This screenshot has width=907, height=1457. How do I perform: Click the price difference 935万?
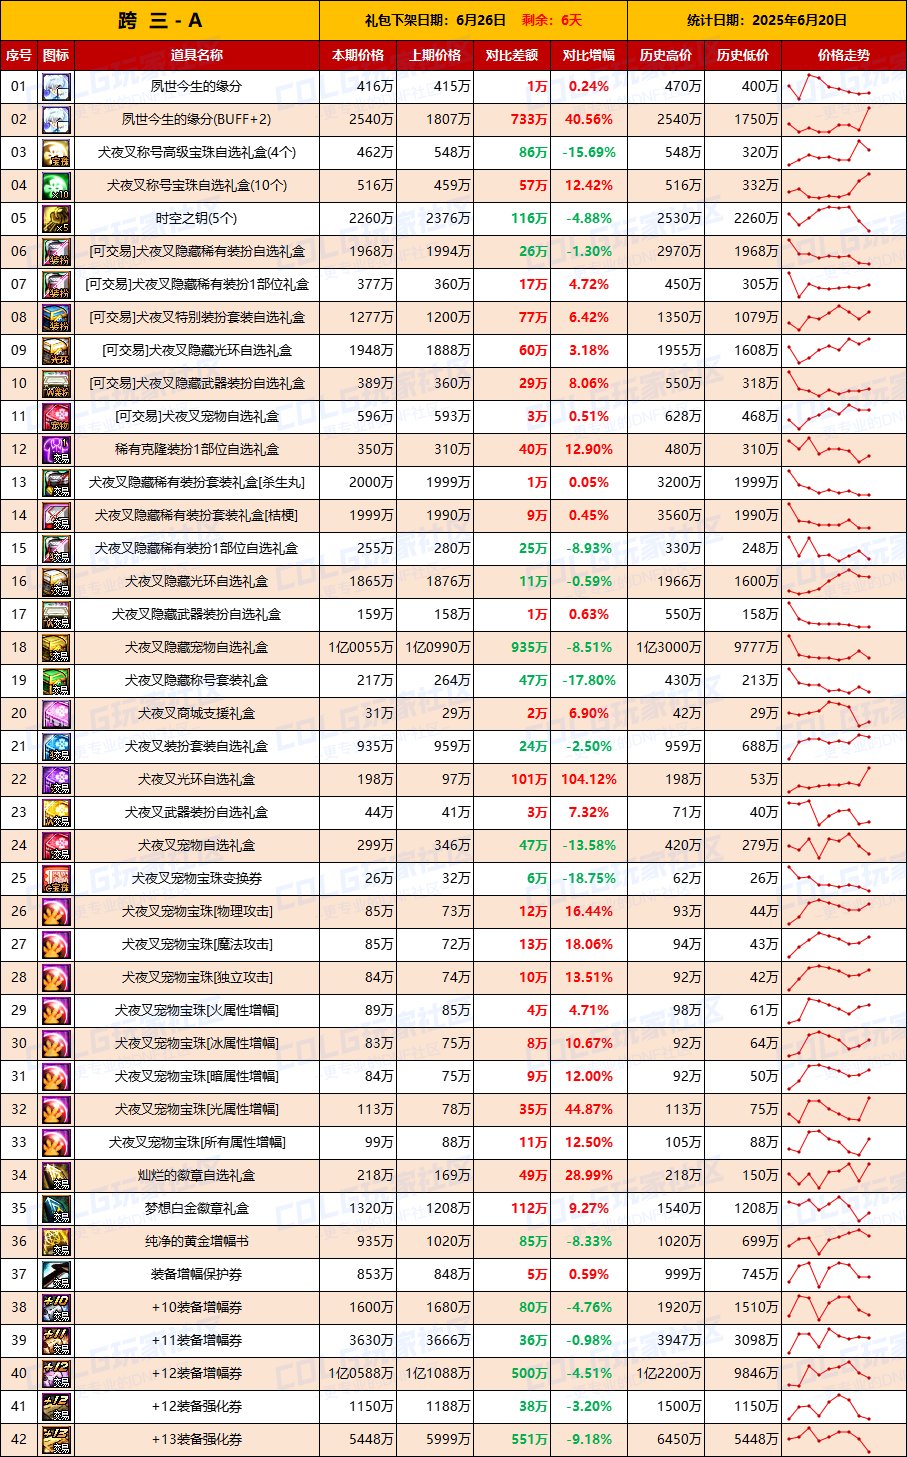pos(528,648)
